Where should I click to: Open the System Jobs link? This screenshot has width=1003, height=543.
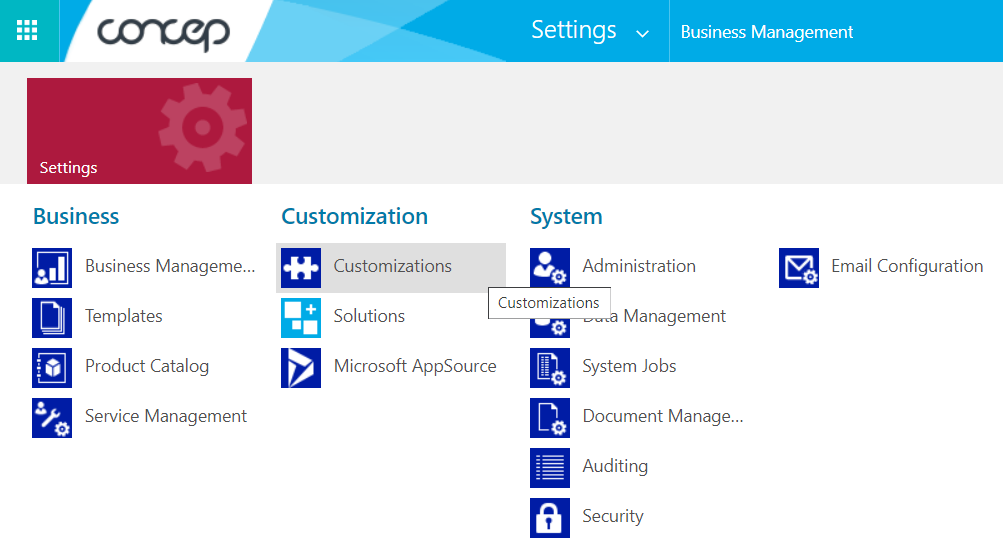[629, 366]
